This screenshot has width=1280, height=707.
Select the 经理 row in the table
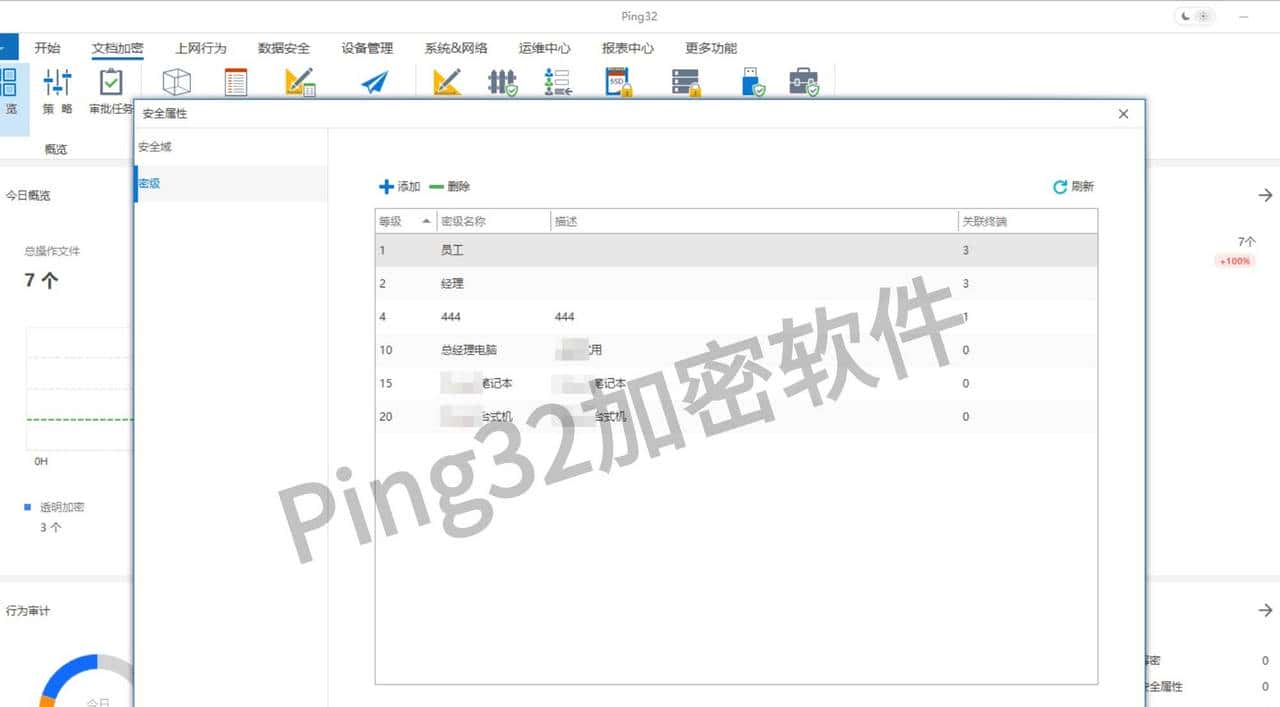[600, 283]
